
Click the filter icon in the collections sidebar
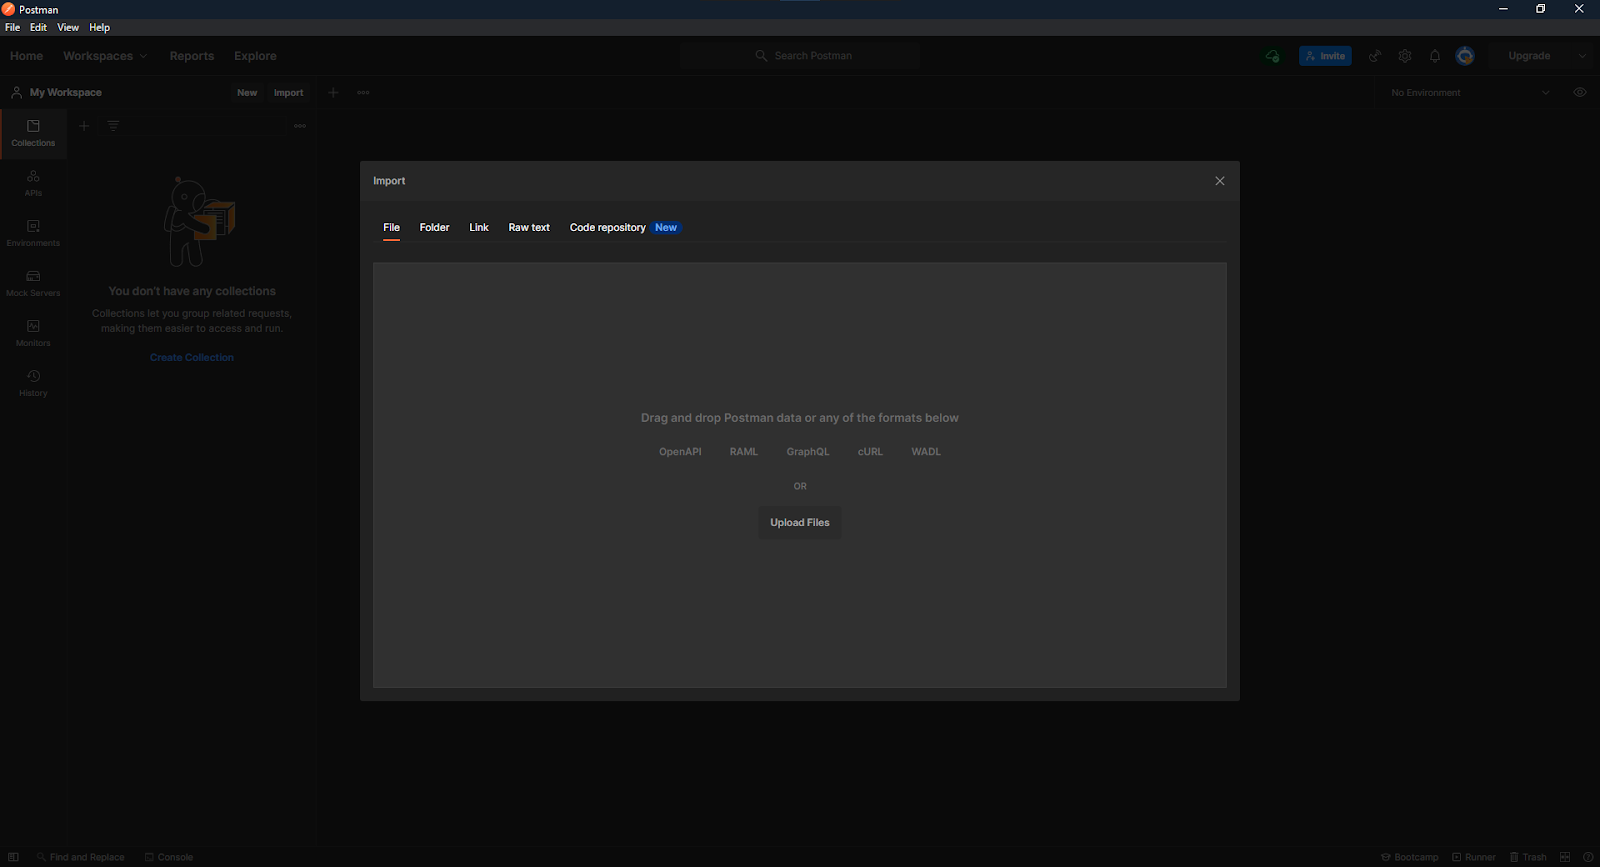(x=113, y=126)
